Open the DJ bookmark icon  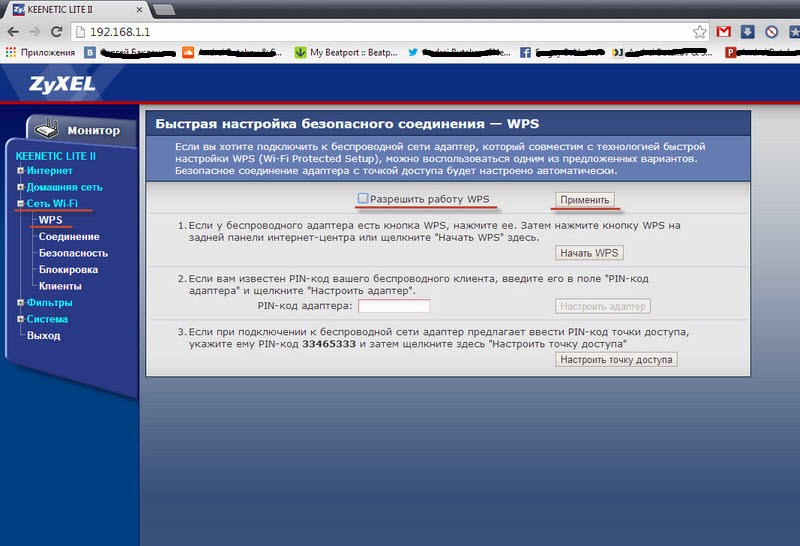point(618,52)
